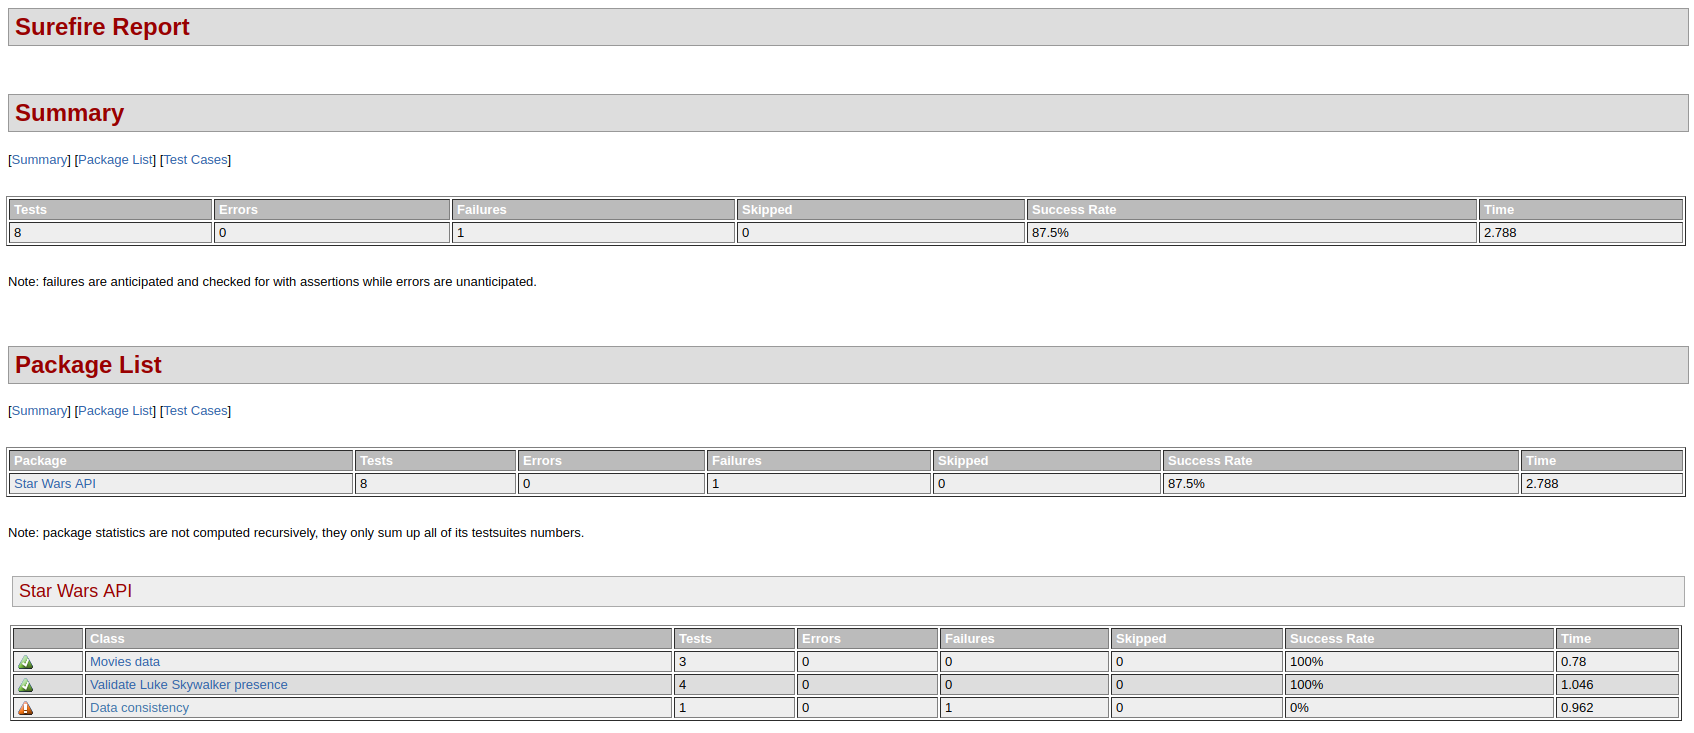The image size is (1694, 733).
Task: Click the note about failures being anticipated
Action: (272, 282)
